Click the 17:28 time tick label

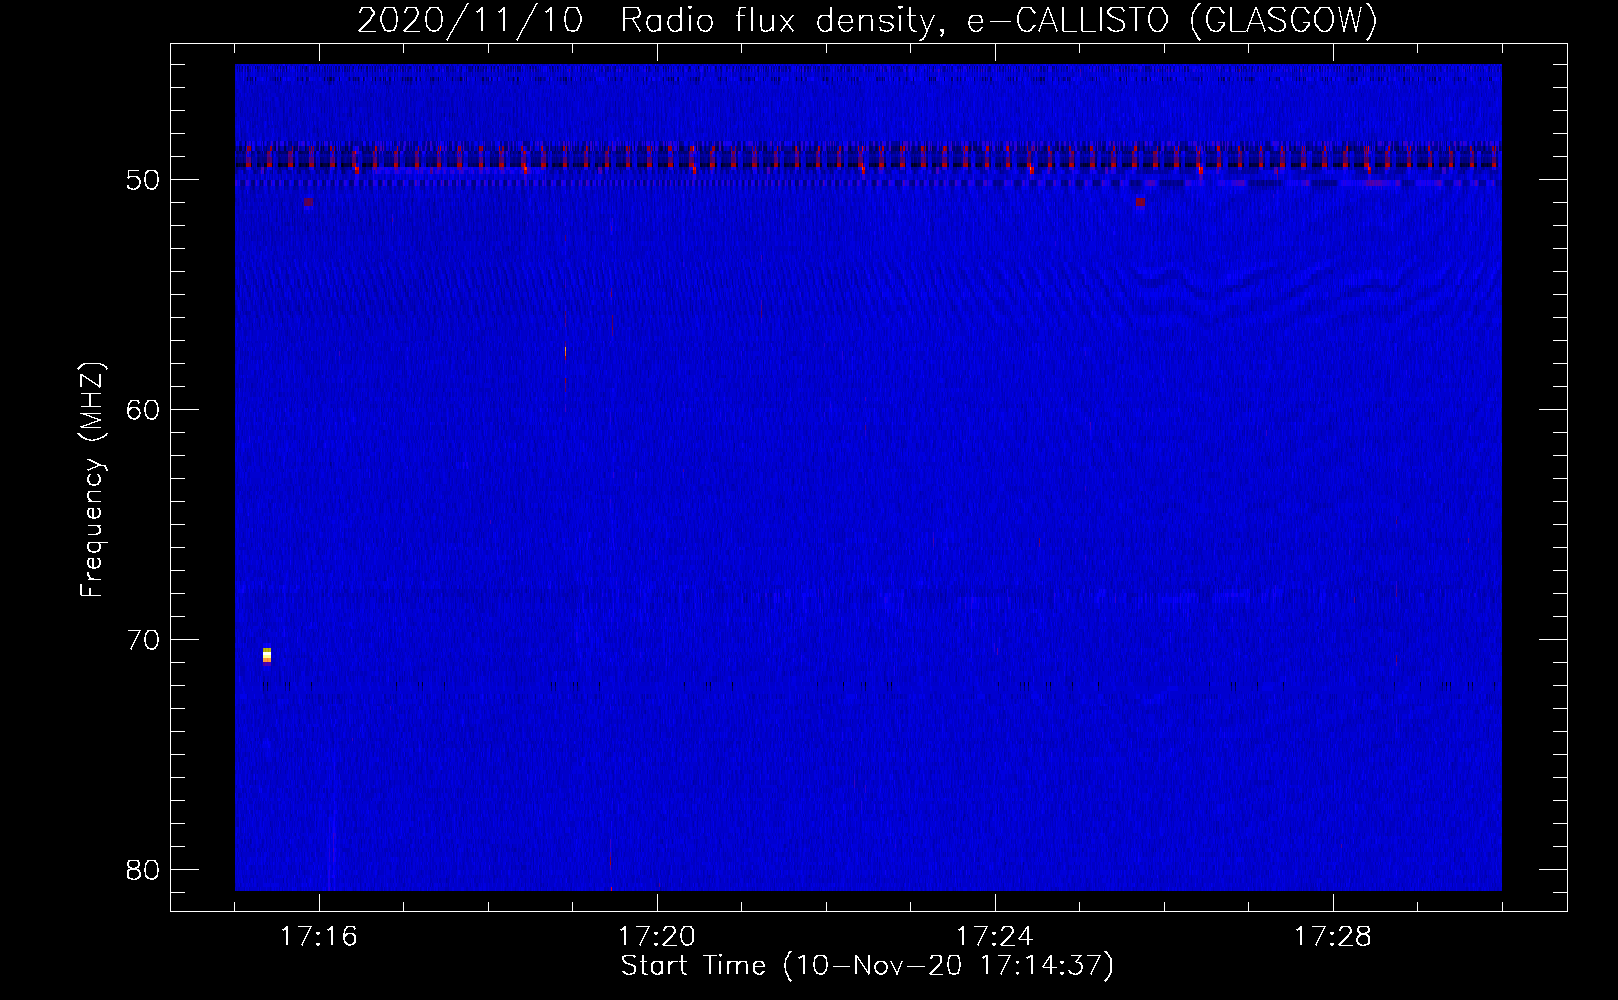tap(1333, 937)
